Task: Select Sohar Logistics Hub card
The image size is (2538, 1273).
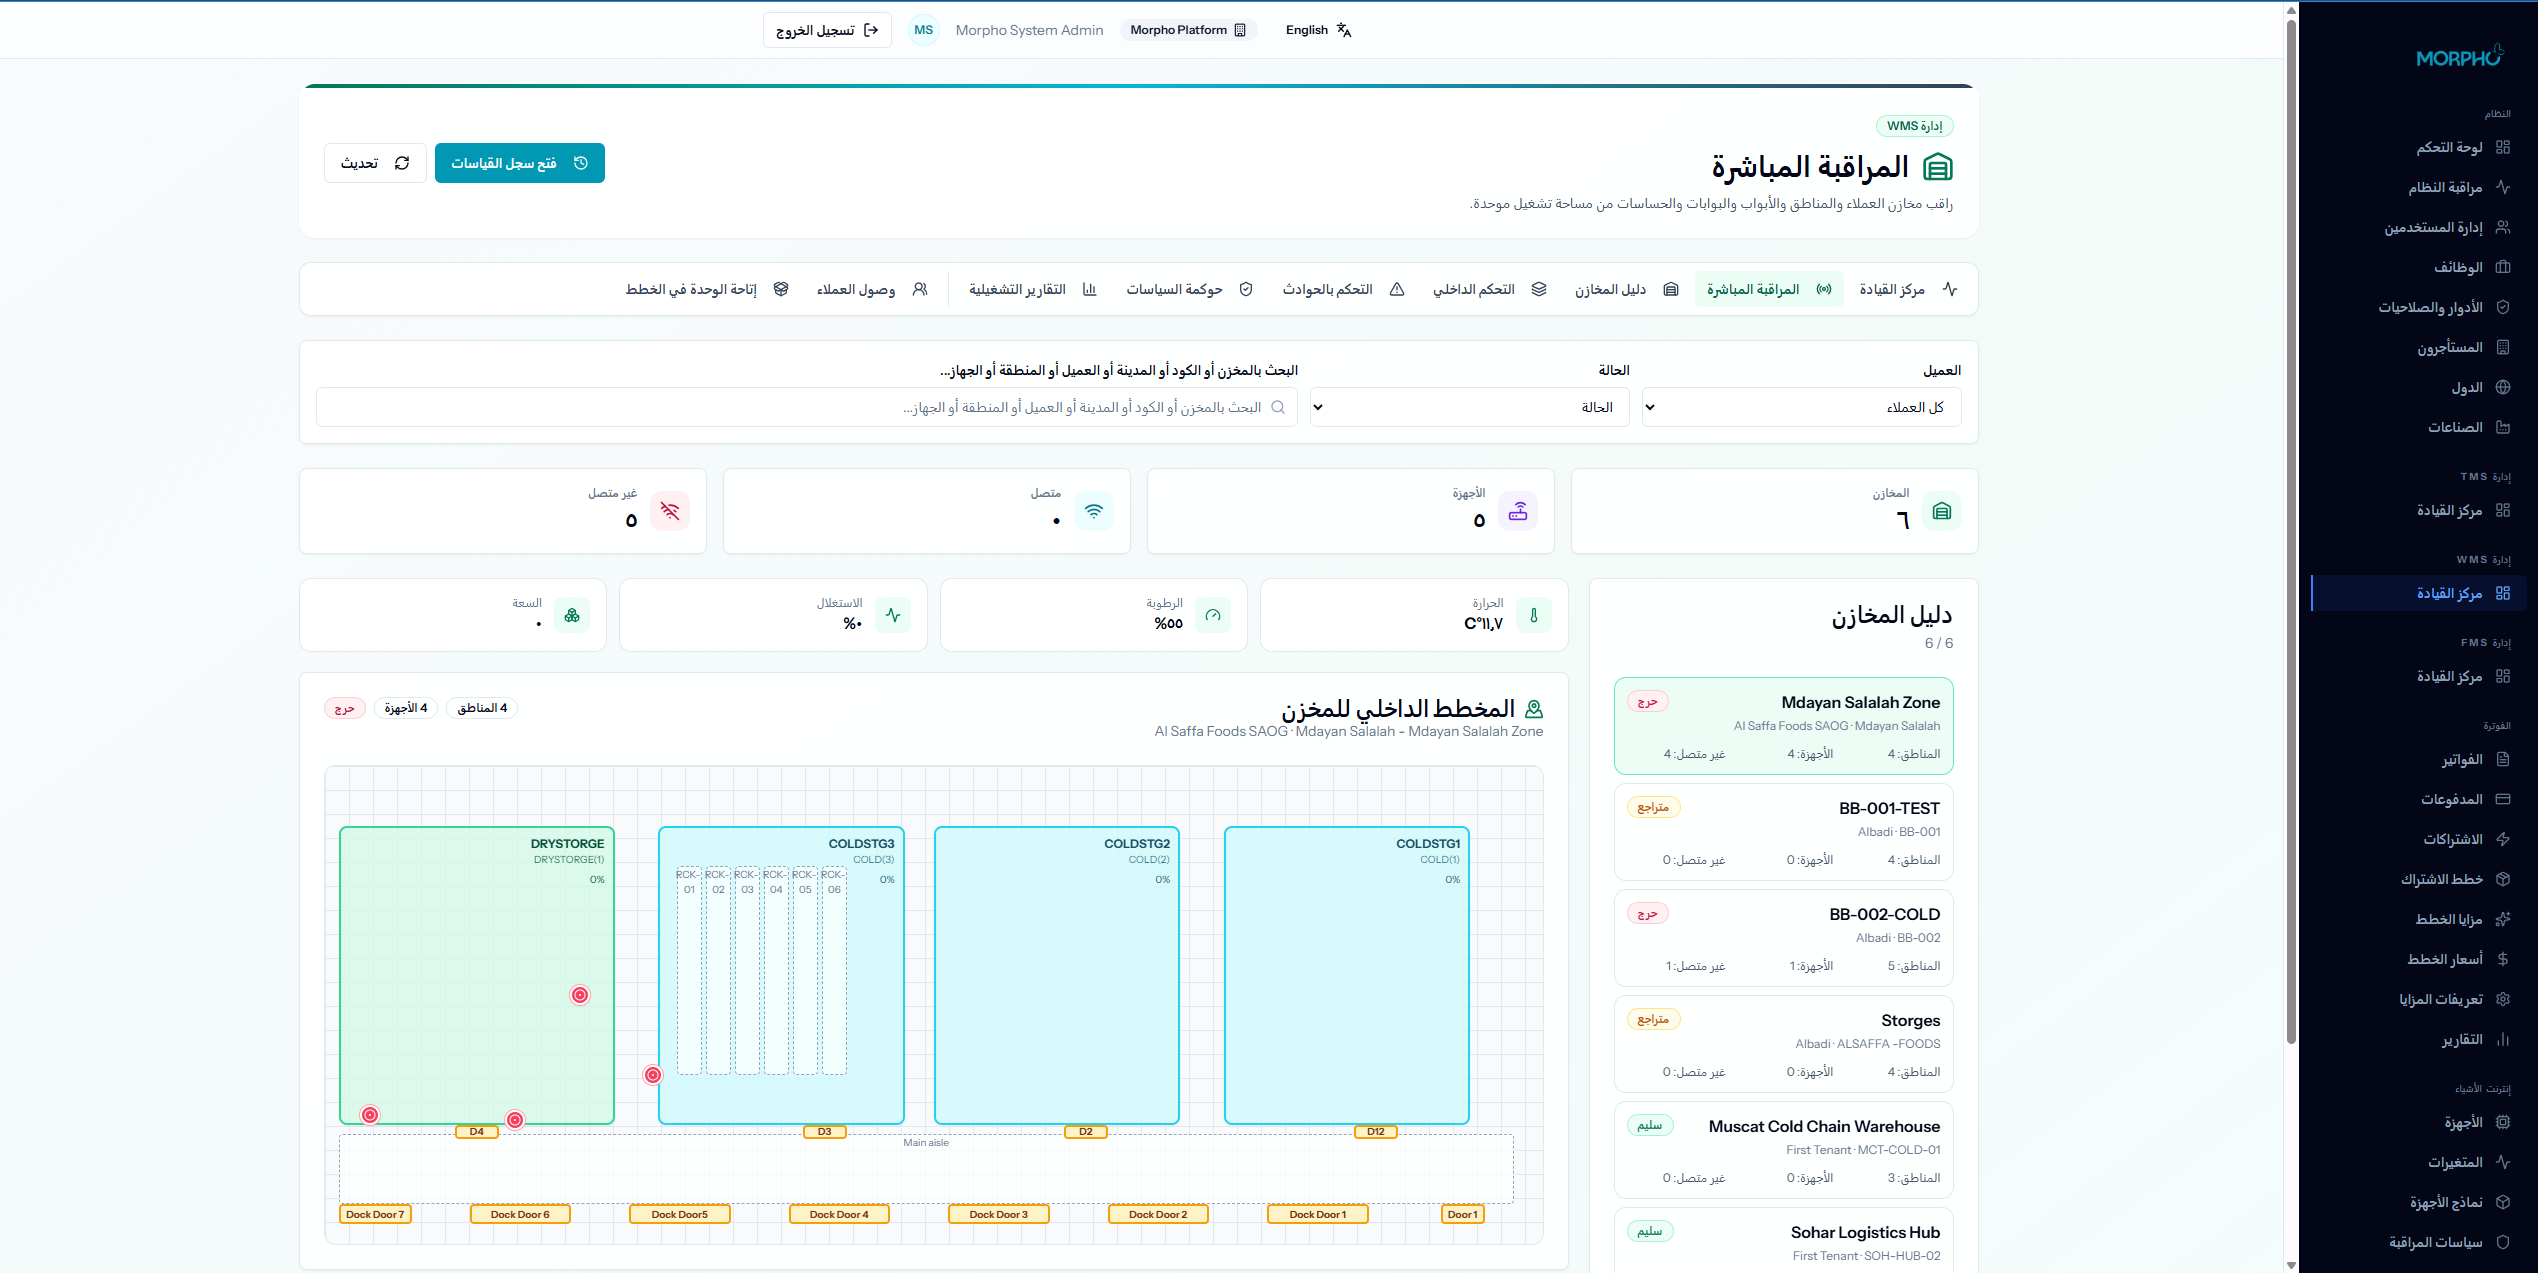Action: (x=1783, y=1241)
